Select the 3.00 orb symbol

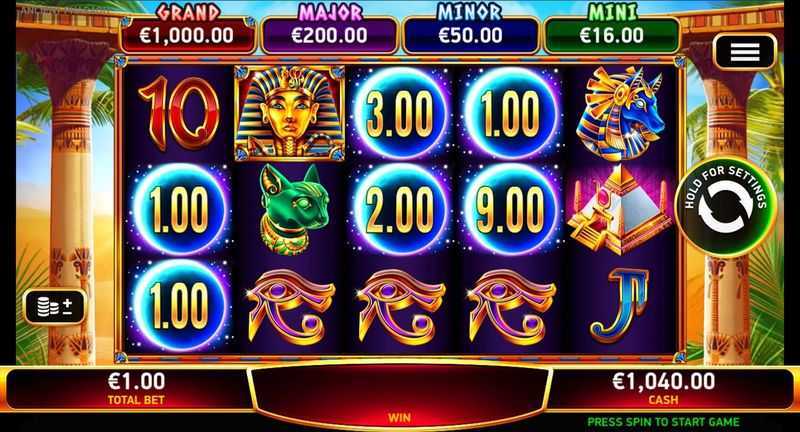(x=402, y=113)
